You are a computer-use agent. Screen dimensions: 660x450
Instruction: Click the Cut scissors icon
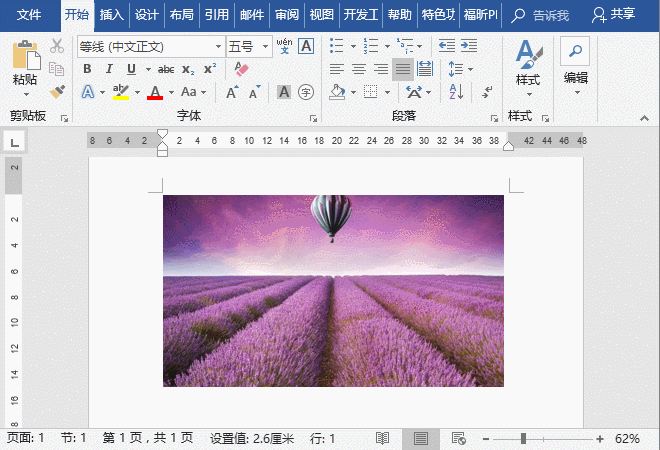(x=56, y=45)
